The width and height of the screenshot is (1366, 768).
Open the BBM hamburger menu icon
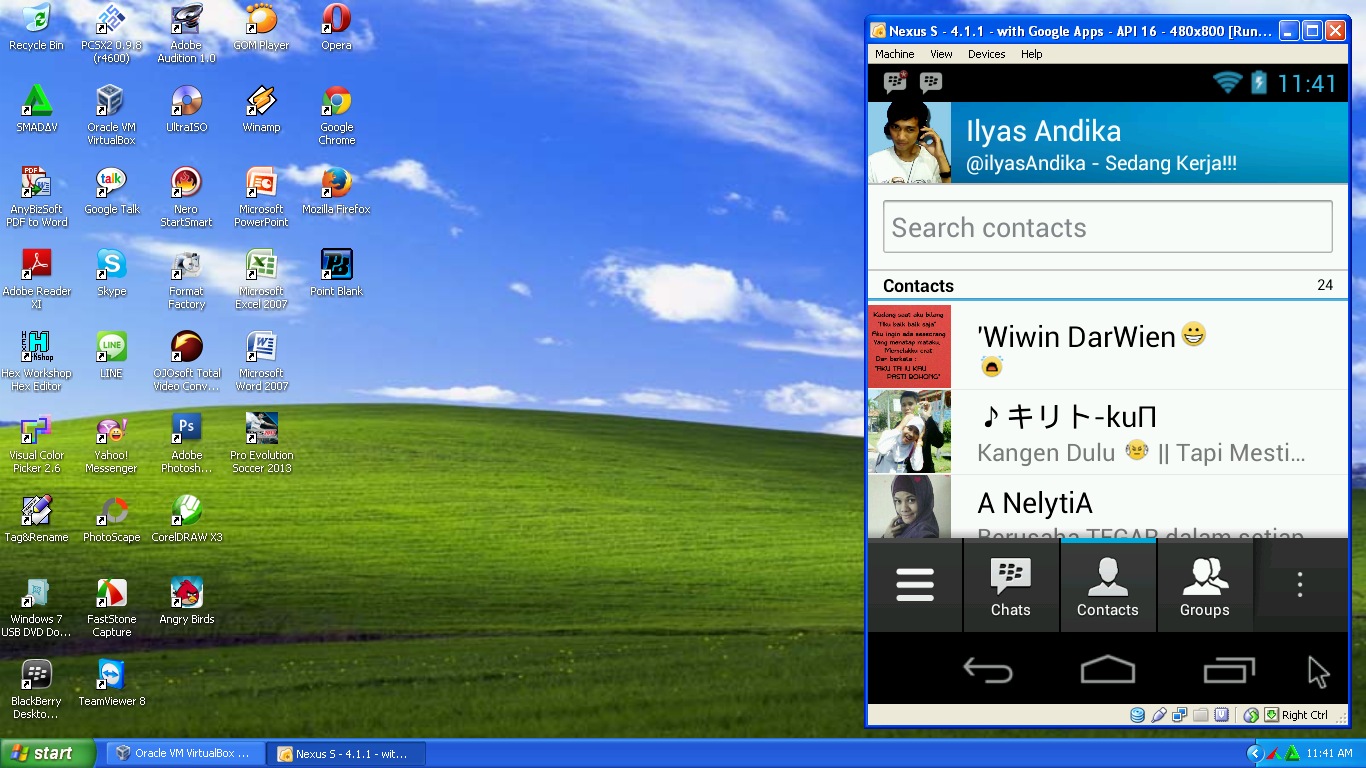point(915,585)
